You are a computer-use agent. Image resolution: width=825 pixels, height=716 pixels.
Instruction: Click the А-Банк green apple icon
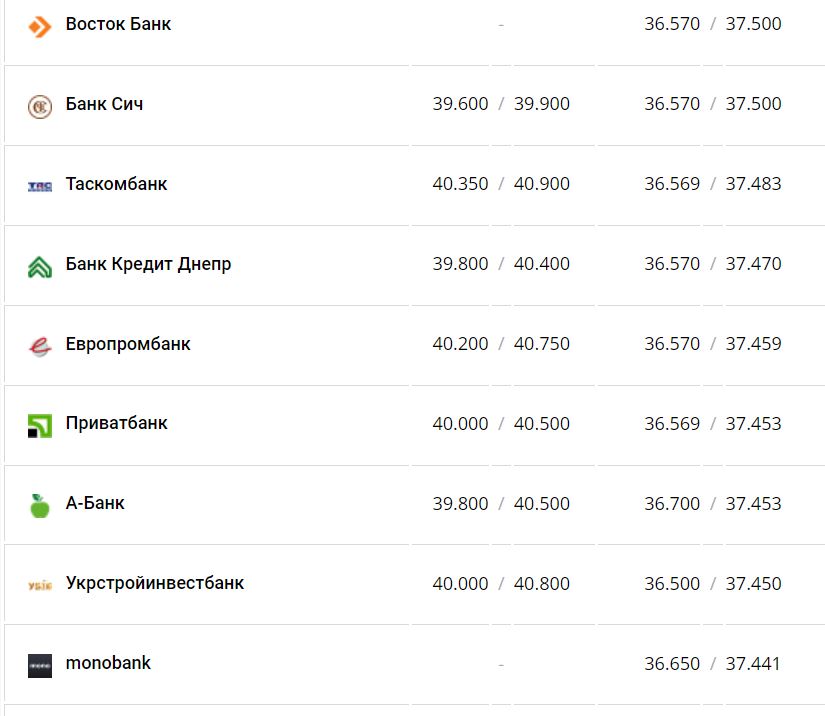click(x=39, y=506)
